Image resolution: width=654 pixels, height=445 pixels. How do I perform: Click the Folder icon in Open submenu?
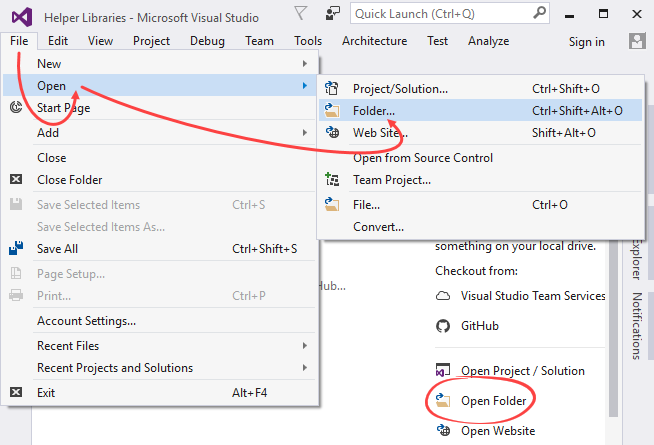click(x=332, y=110)
